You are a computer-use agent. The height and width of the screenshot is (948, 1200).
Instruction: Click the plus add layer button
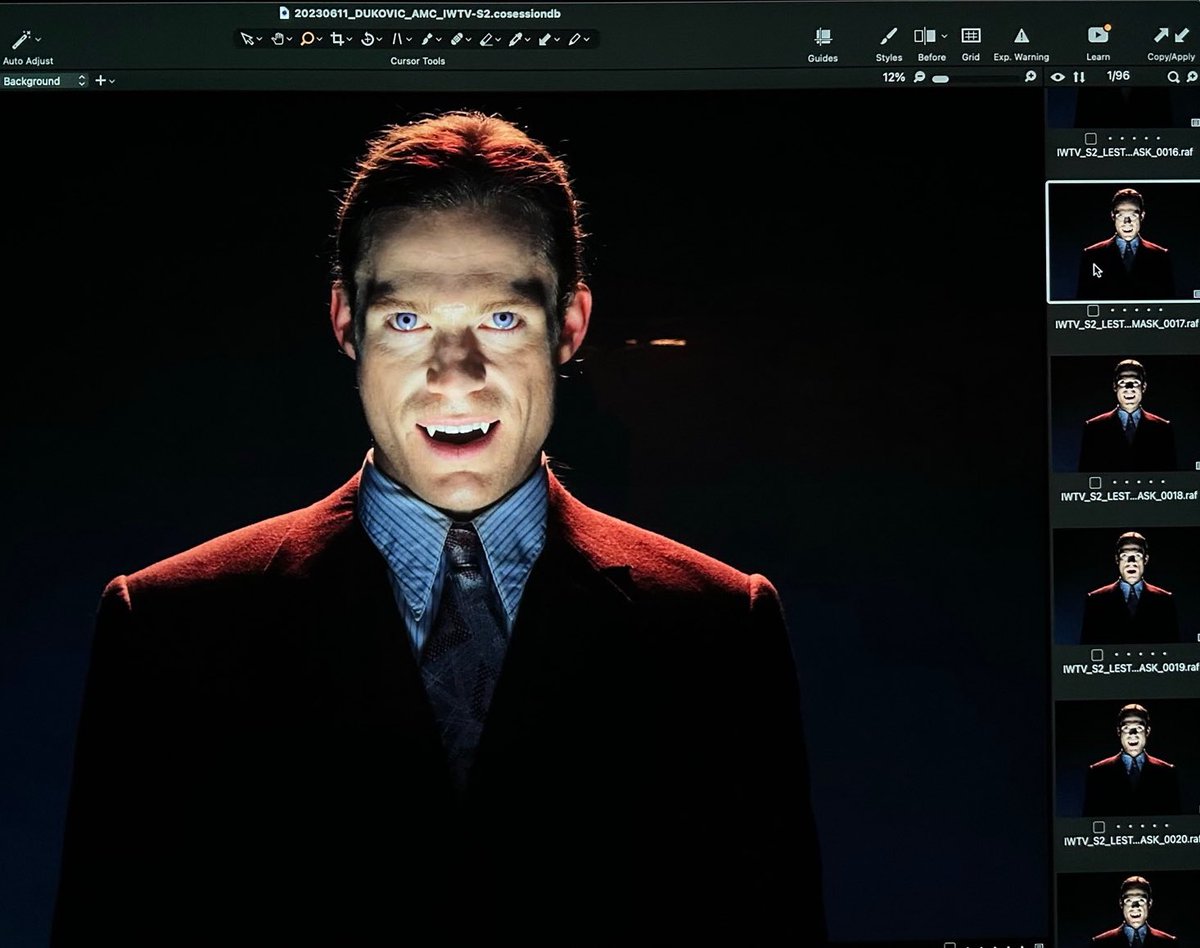tap(100, 81)
